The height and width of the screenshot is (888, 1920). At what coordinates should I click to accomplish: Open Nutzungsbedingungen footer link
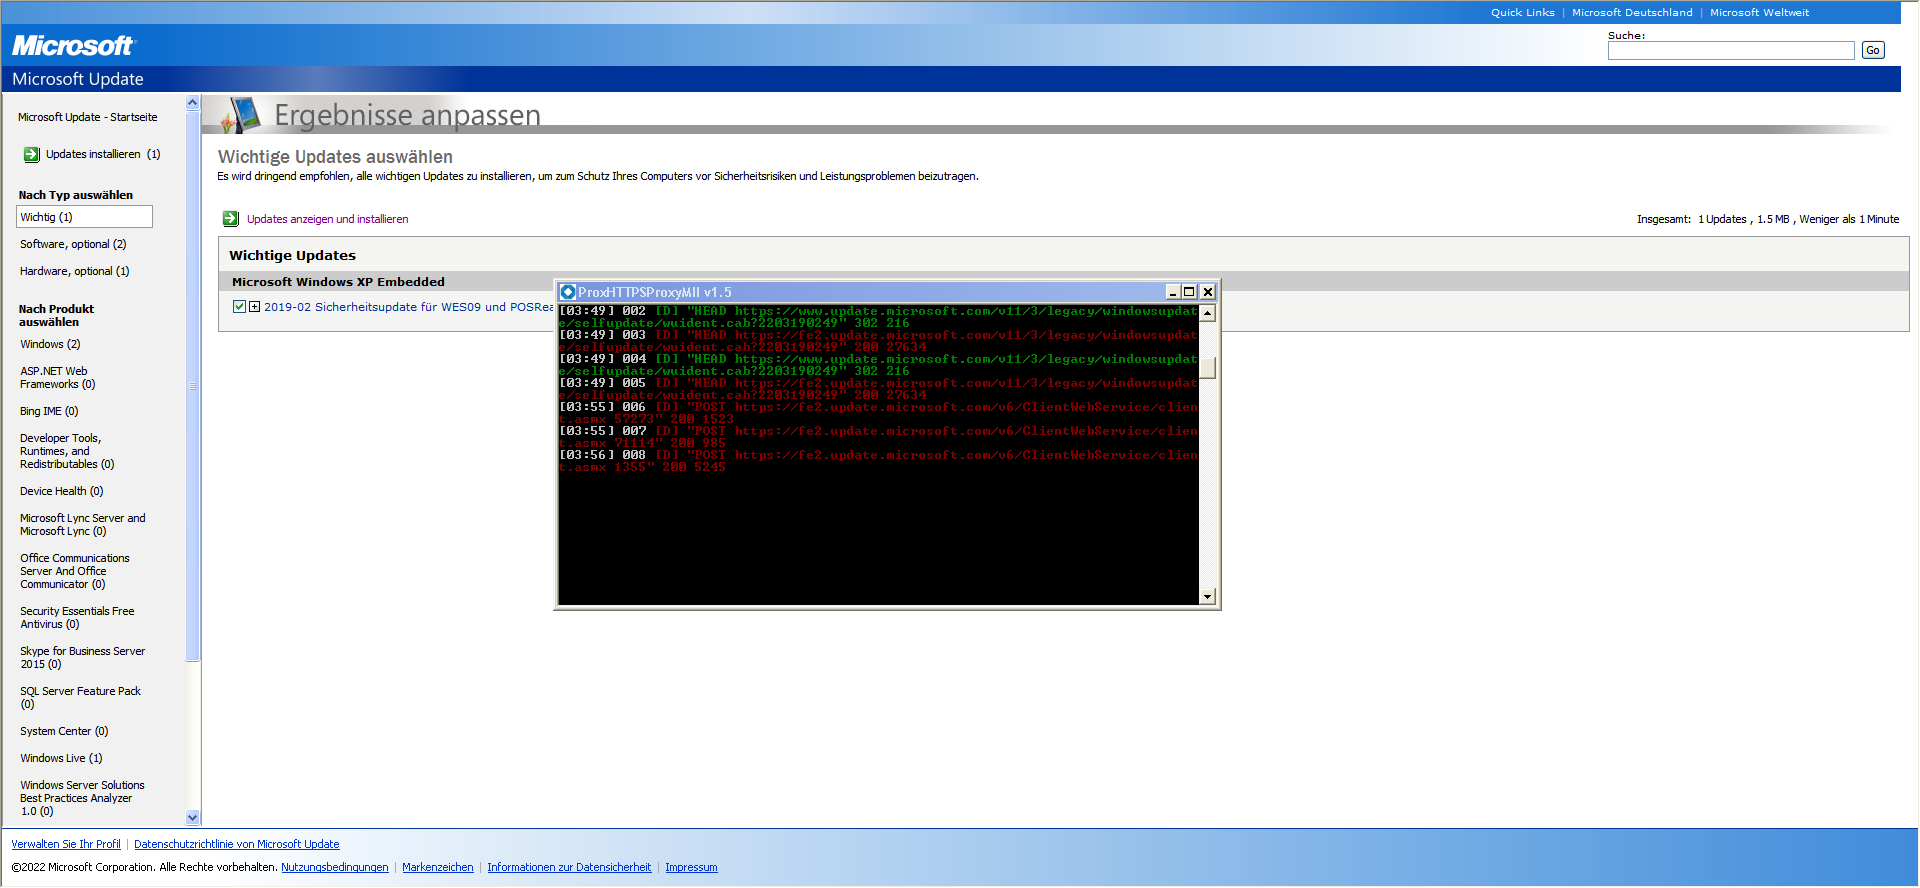335,867
